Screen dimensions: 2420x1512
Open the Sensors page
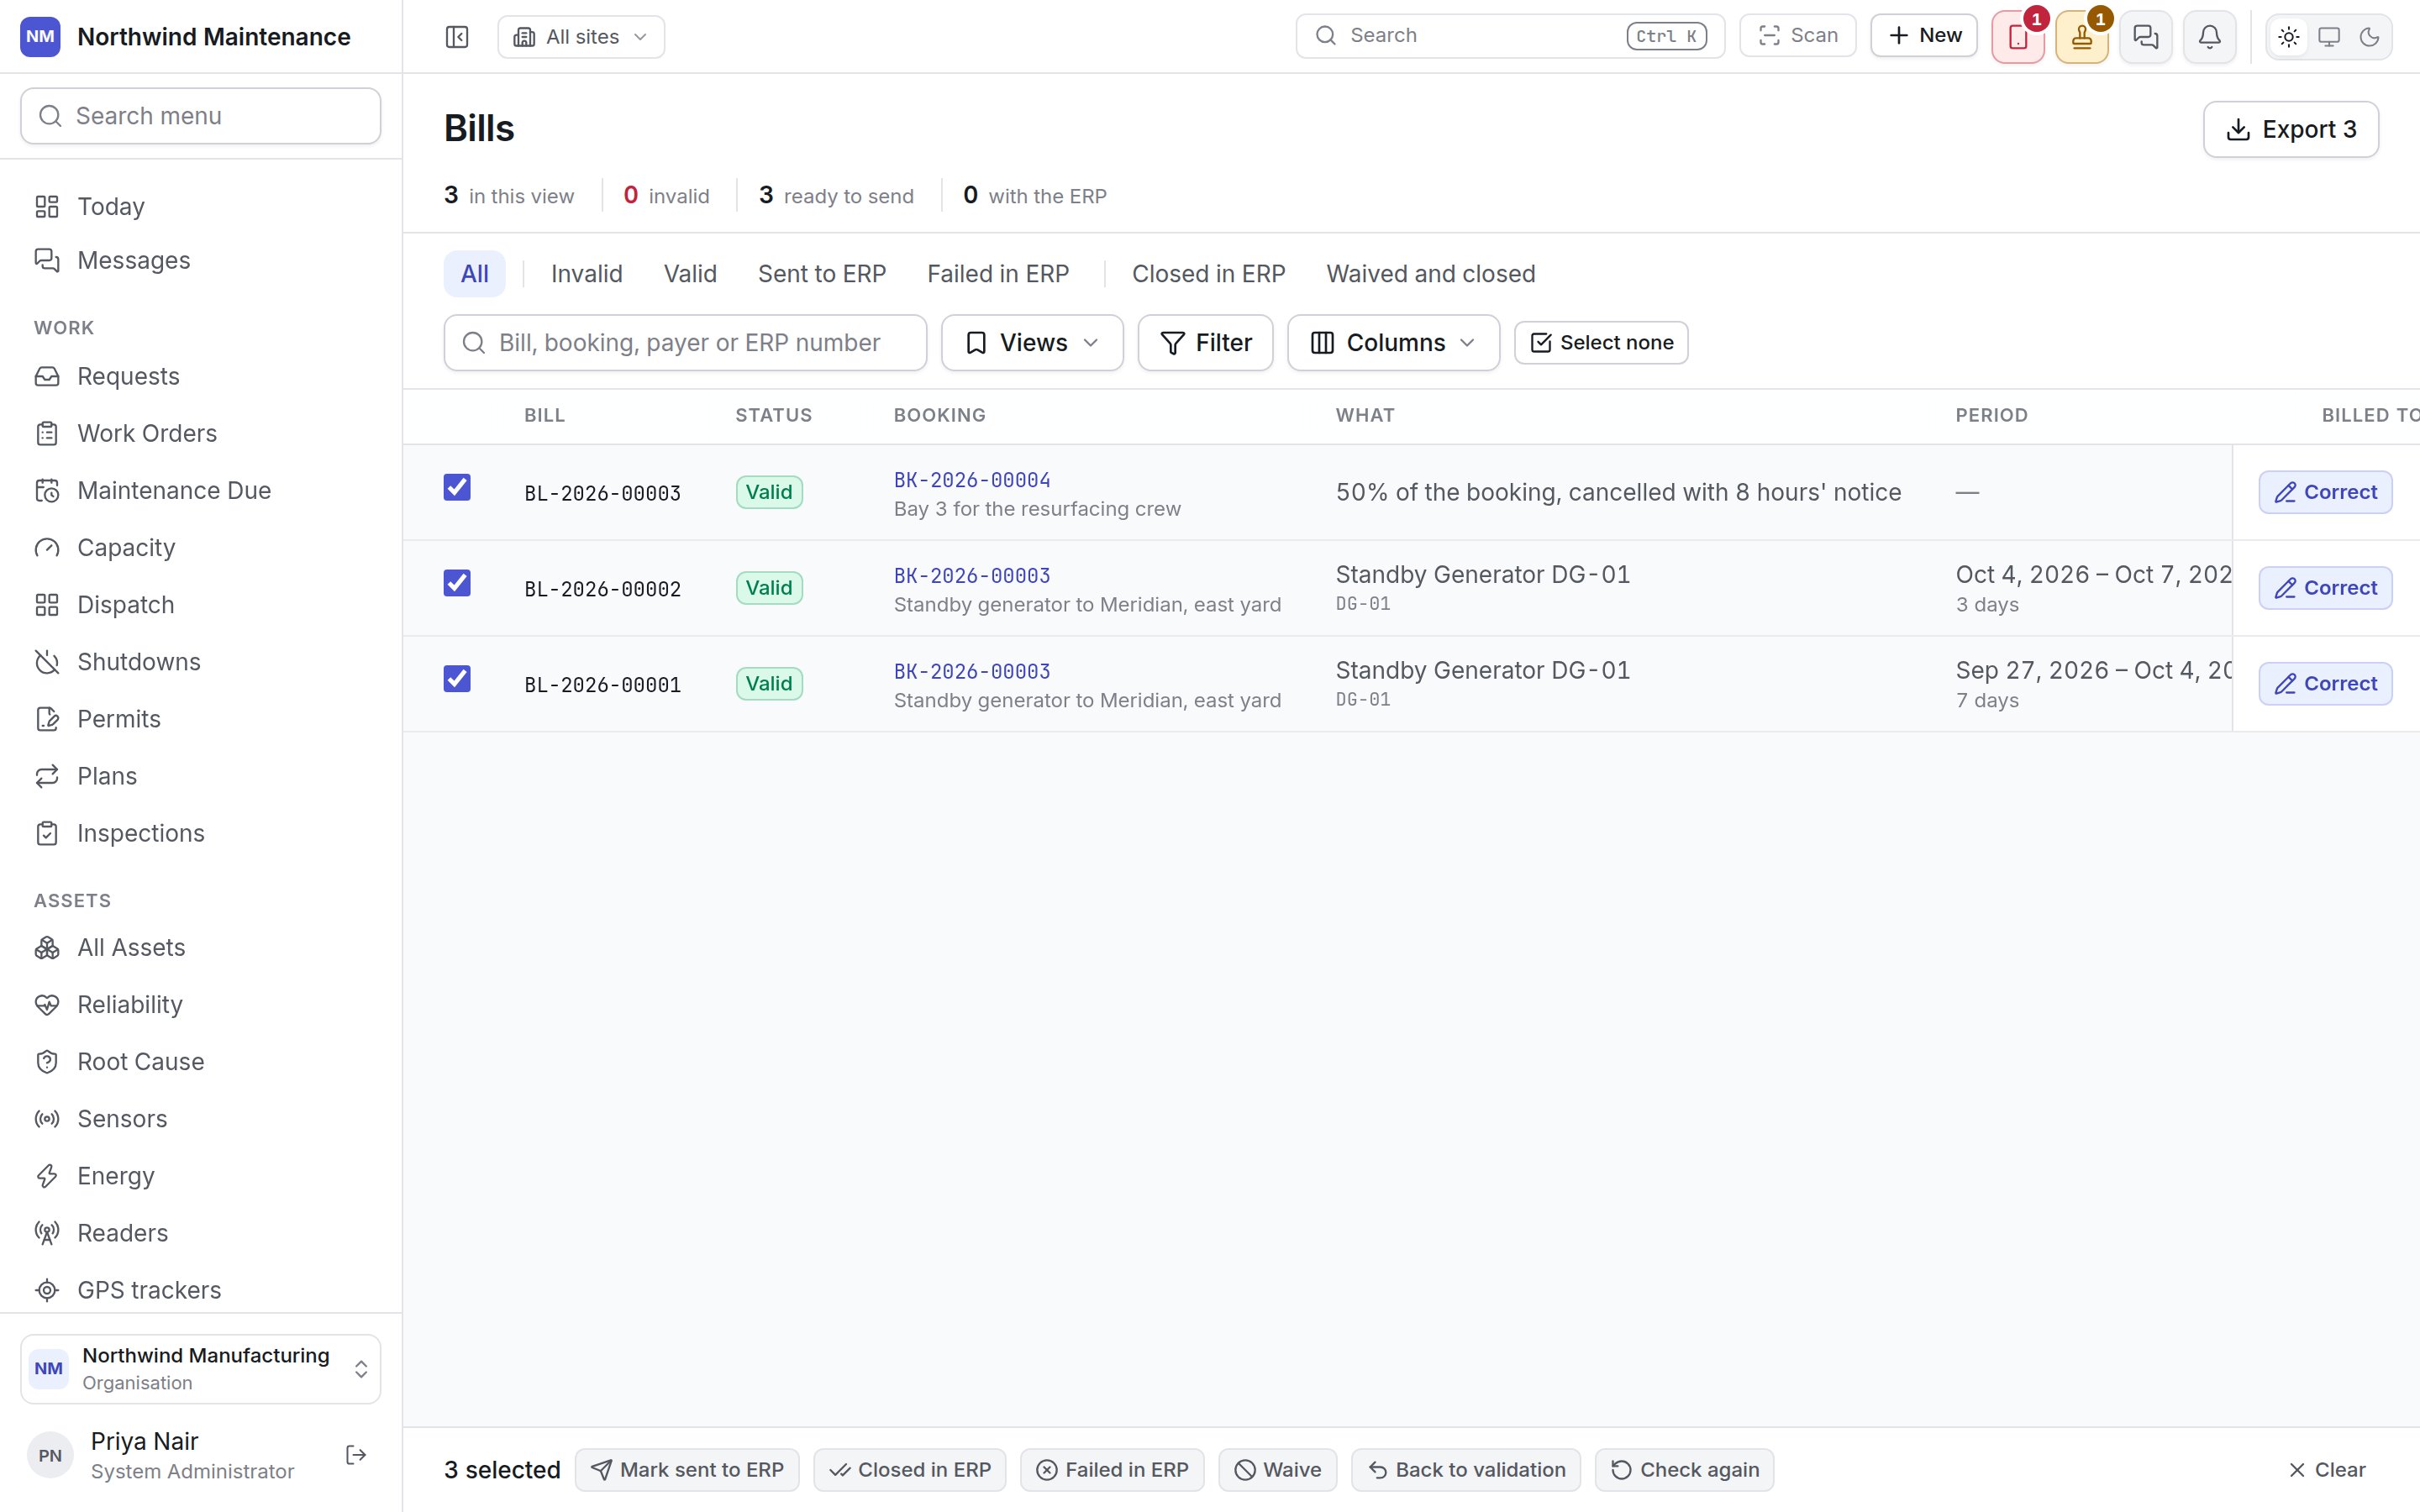click(x=200, y=1119)
